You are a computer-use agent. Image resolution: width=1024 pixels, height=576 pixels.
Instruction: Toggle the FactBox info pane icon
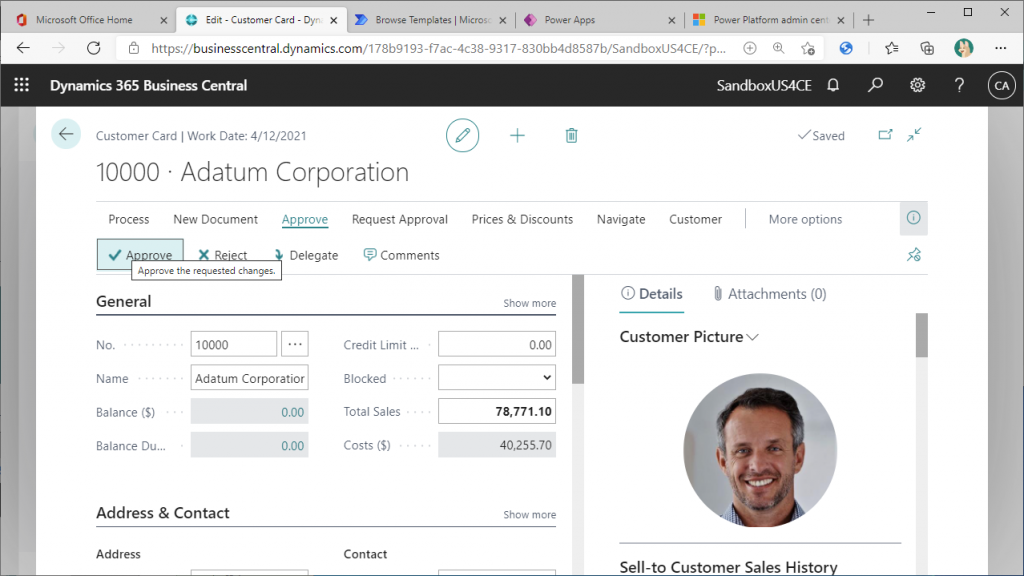pos(914,218)
